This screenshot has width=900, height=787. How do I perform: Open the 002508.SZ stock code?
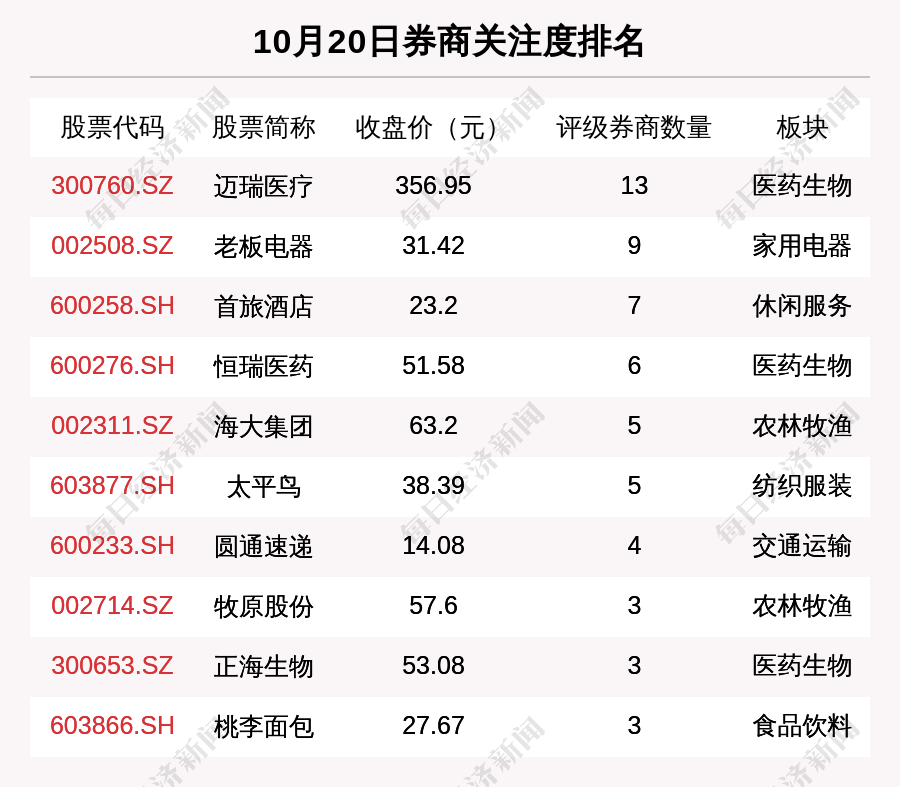pos(112,246)
